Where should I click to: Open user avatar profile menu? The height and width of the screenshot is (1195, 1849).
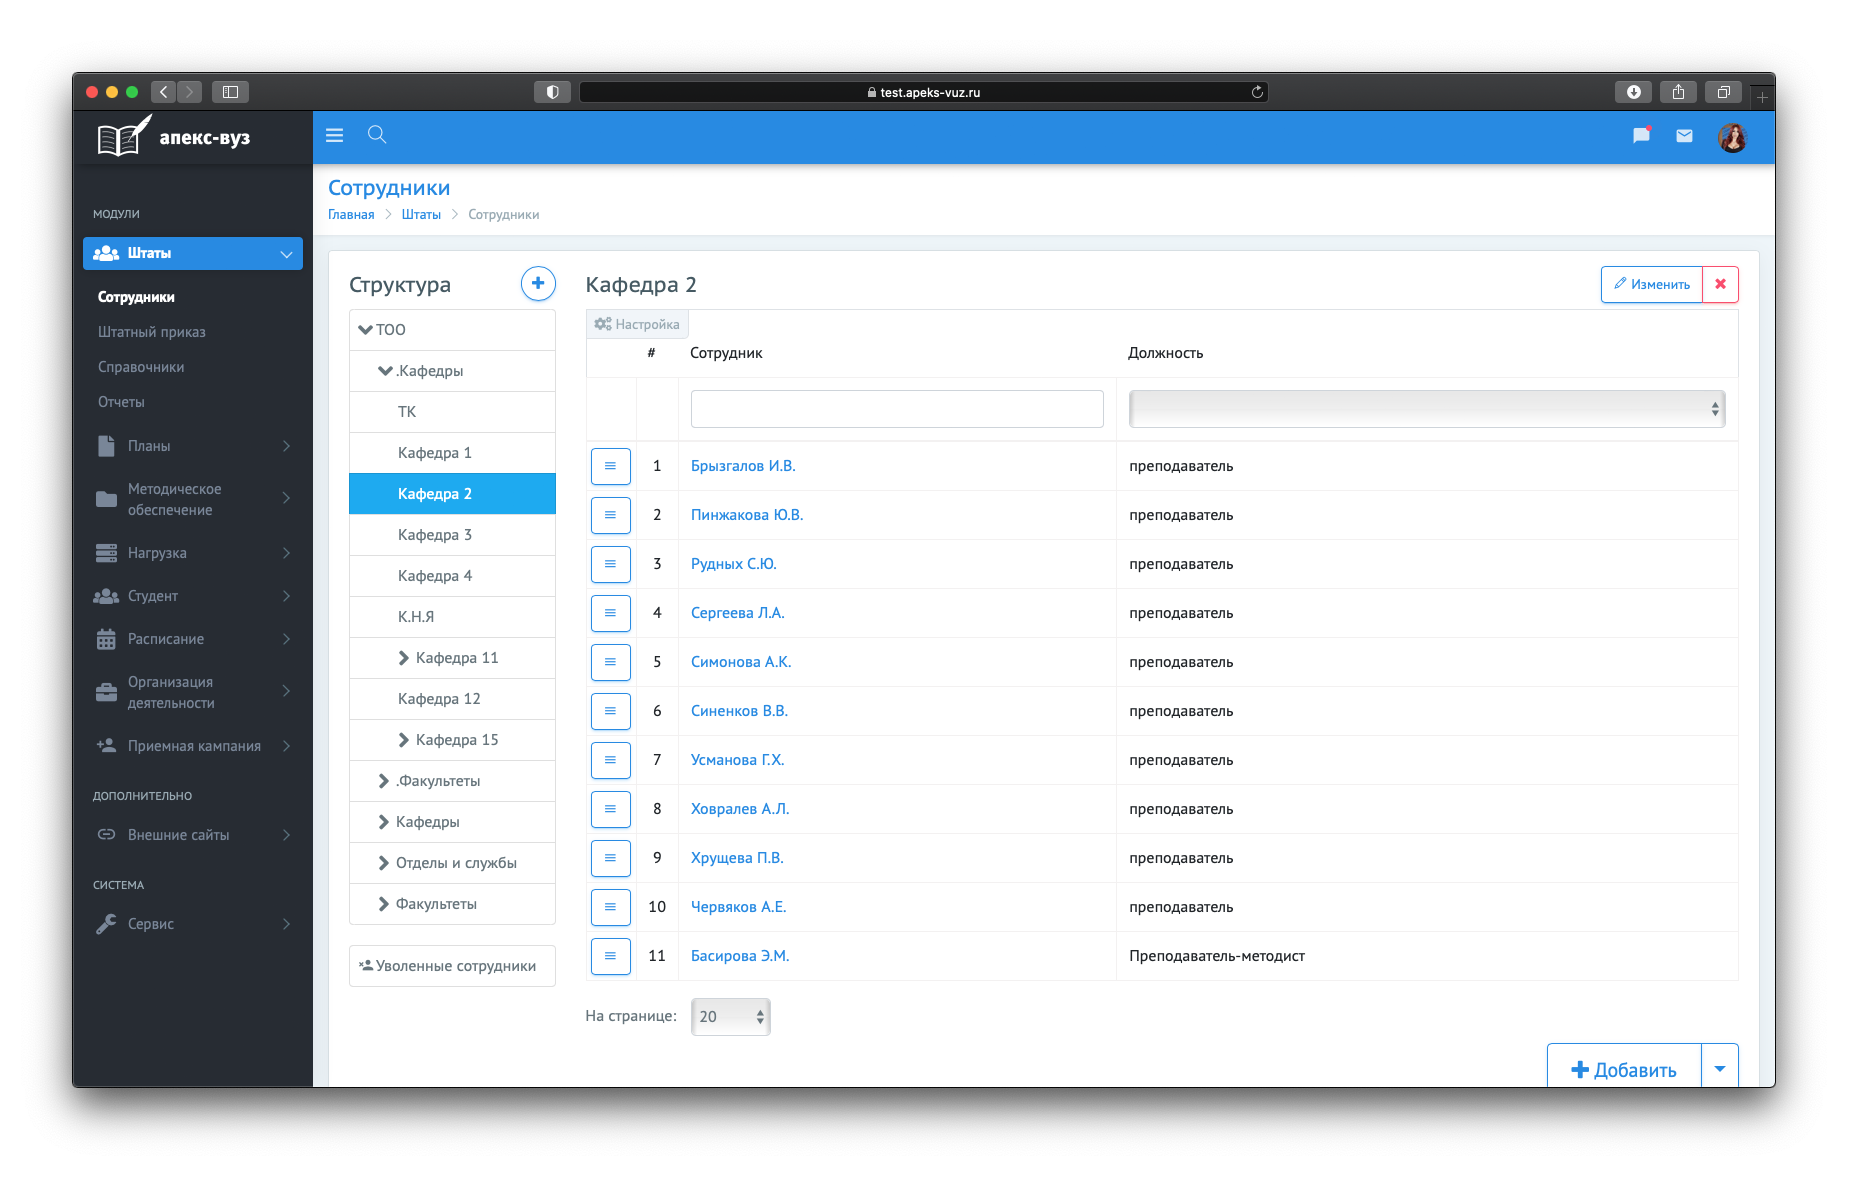point(1732,137)
